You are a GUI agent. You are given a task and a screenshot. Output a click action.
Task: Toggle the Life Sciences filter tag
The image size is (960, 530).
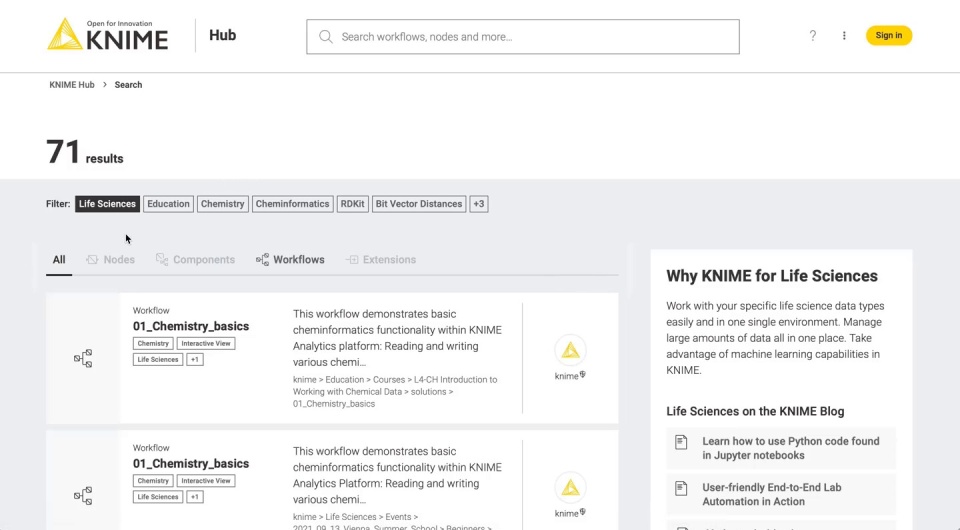(107, 204)
